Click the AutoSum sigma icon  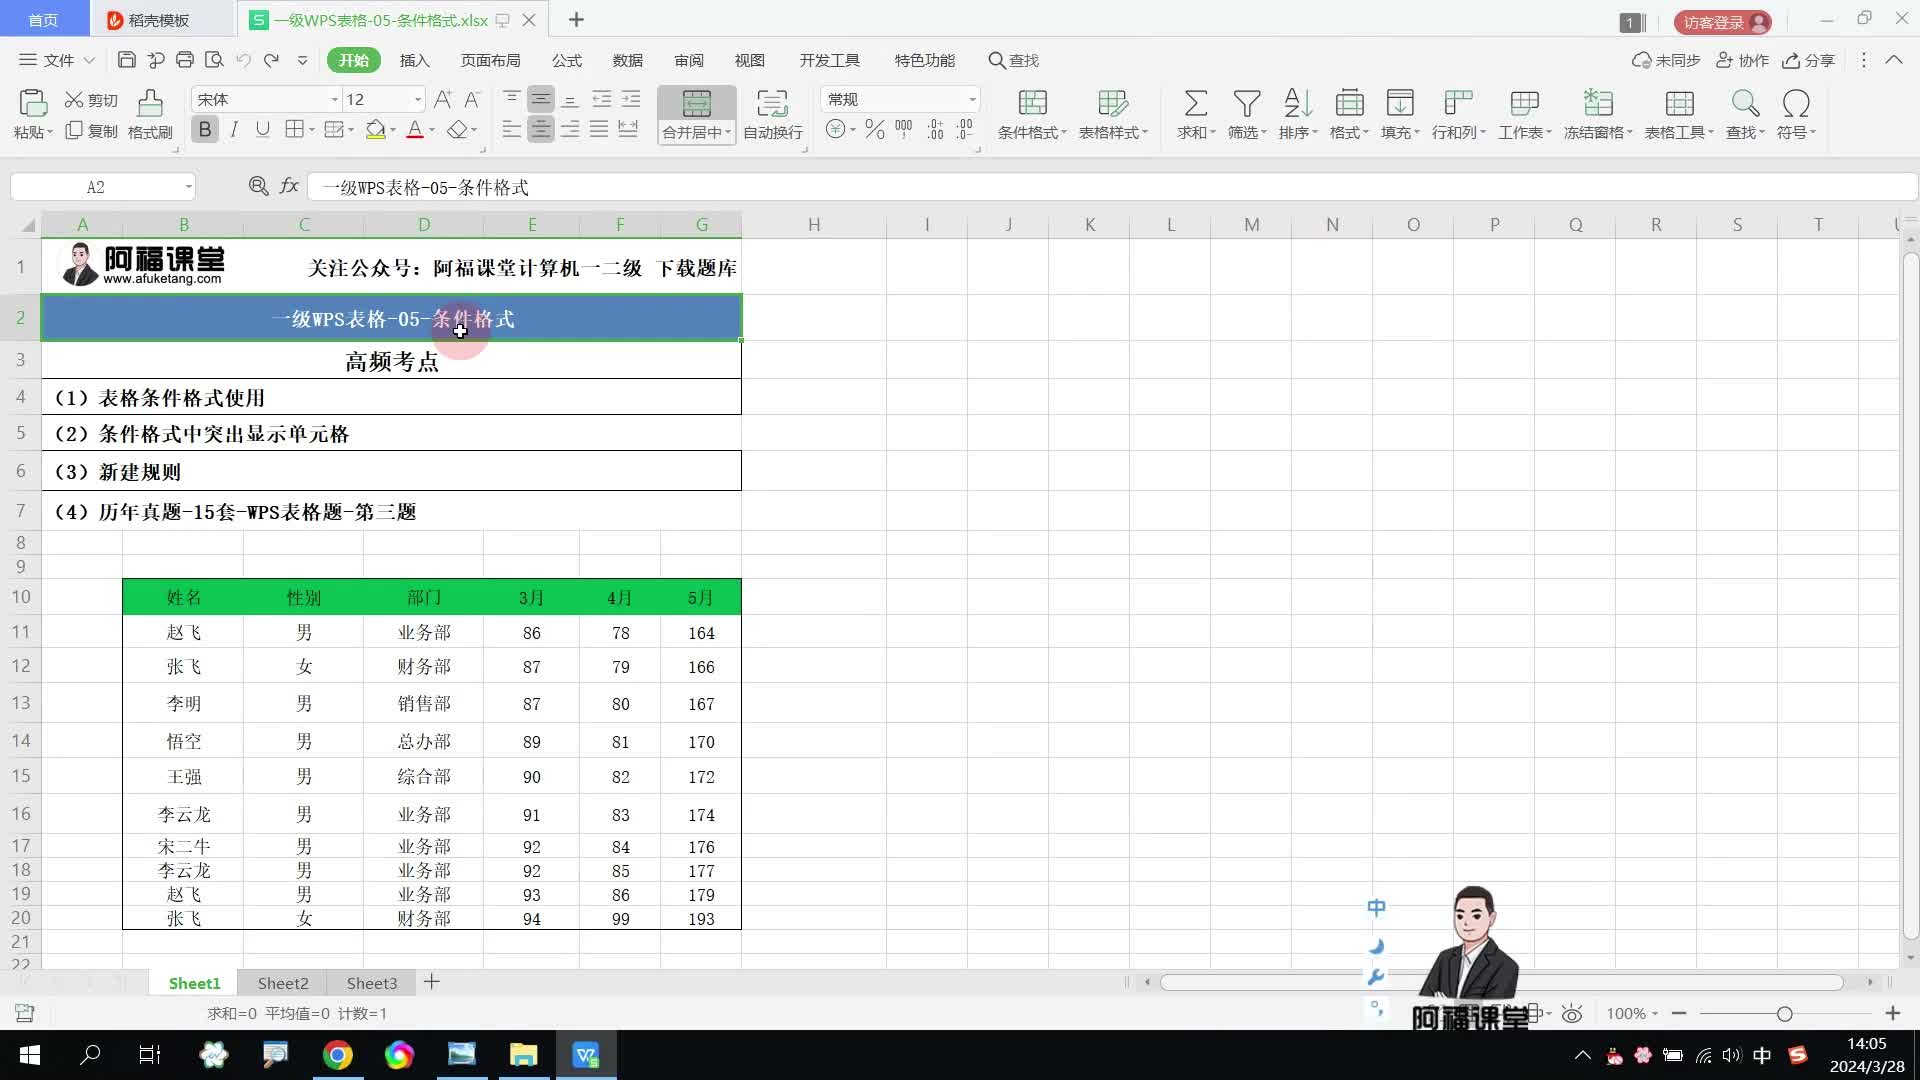[x=1195, y=104]
